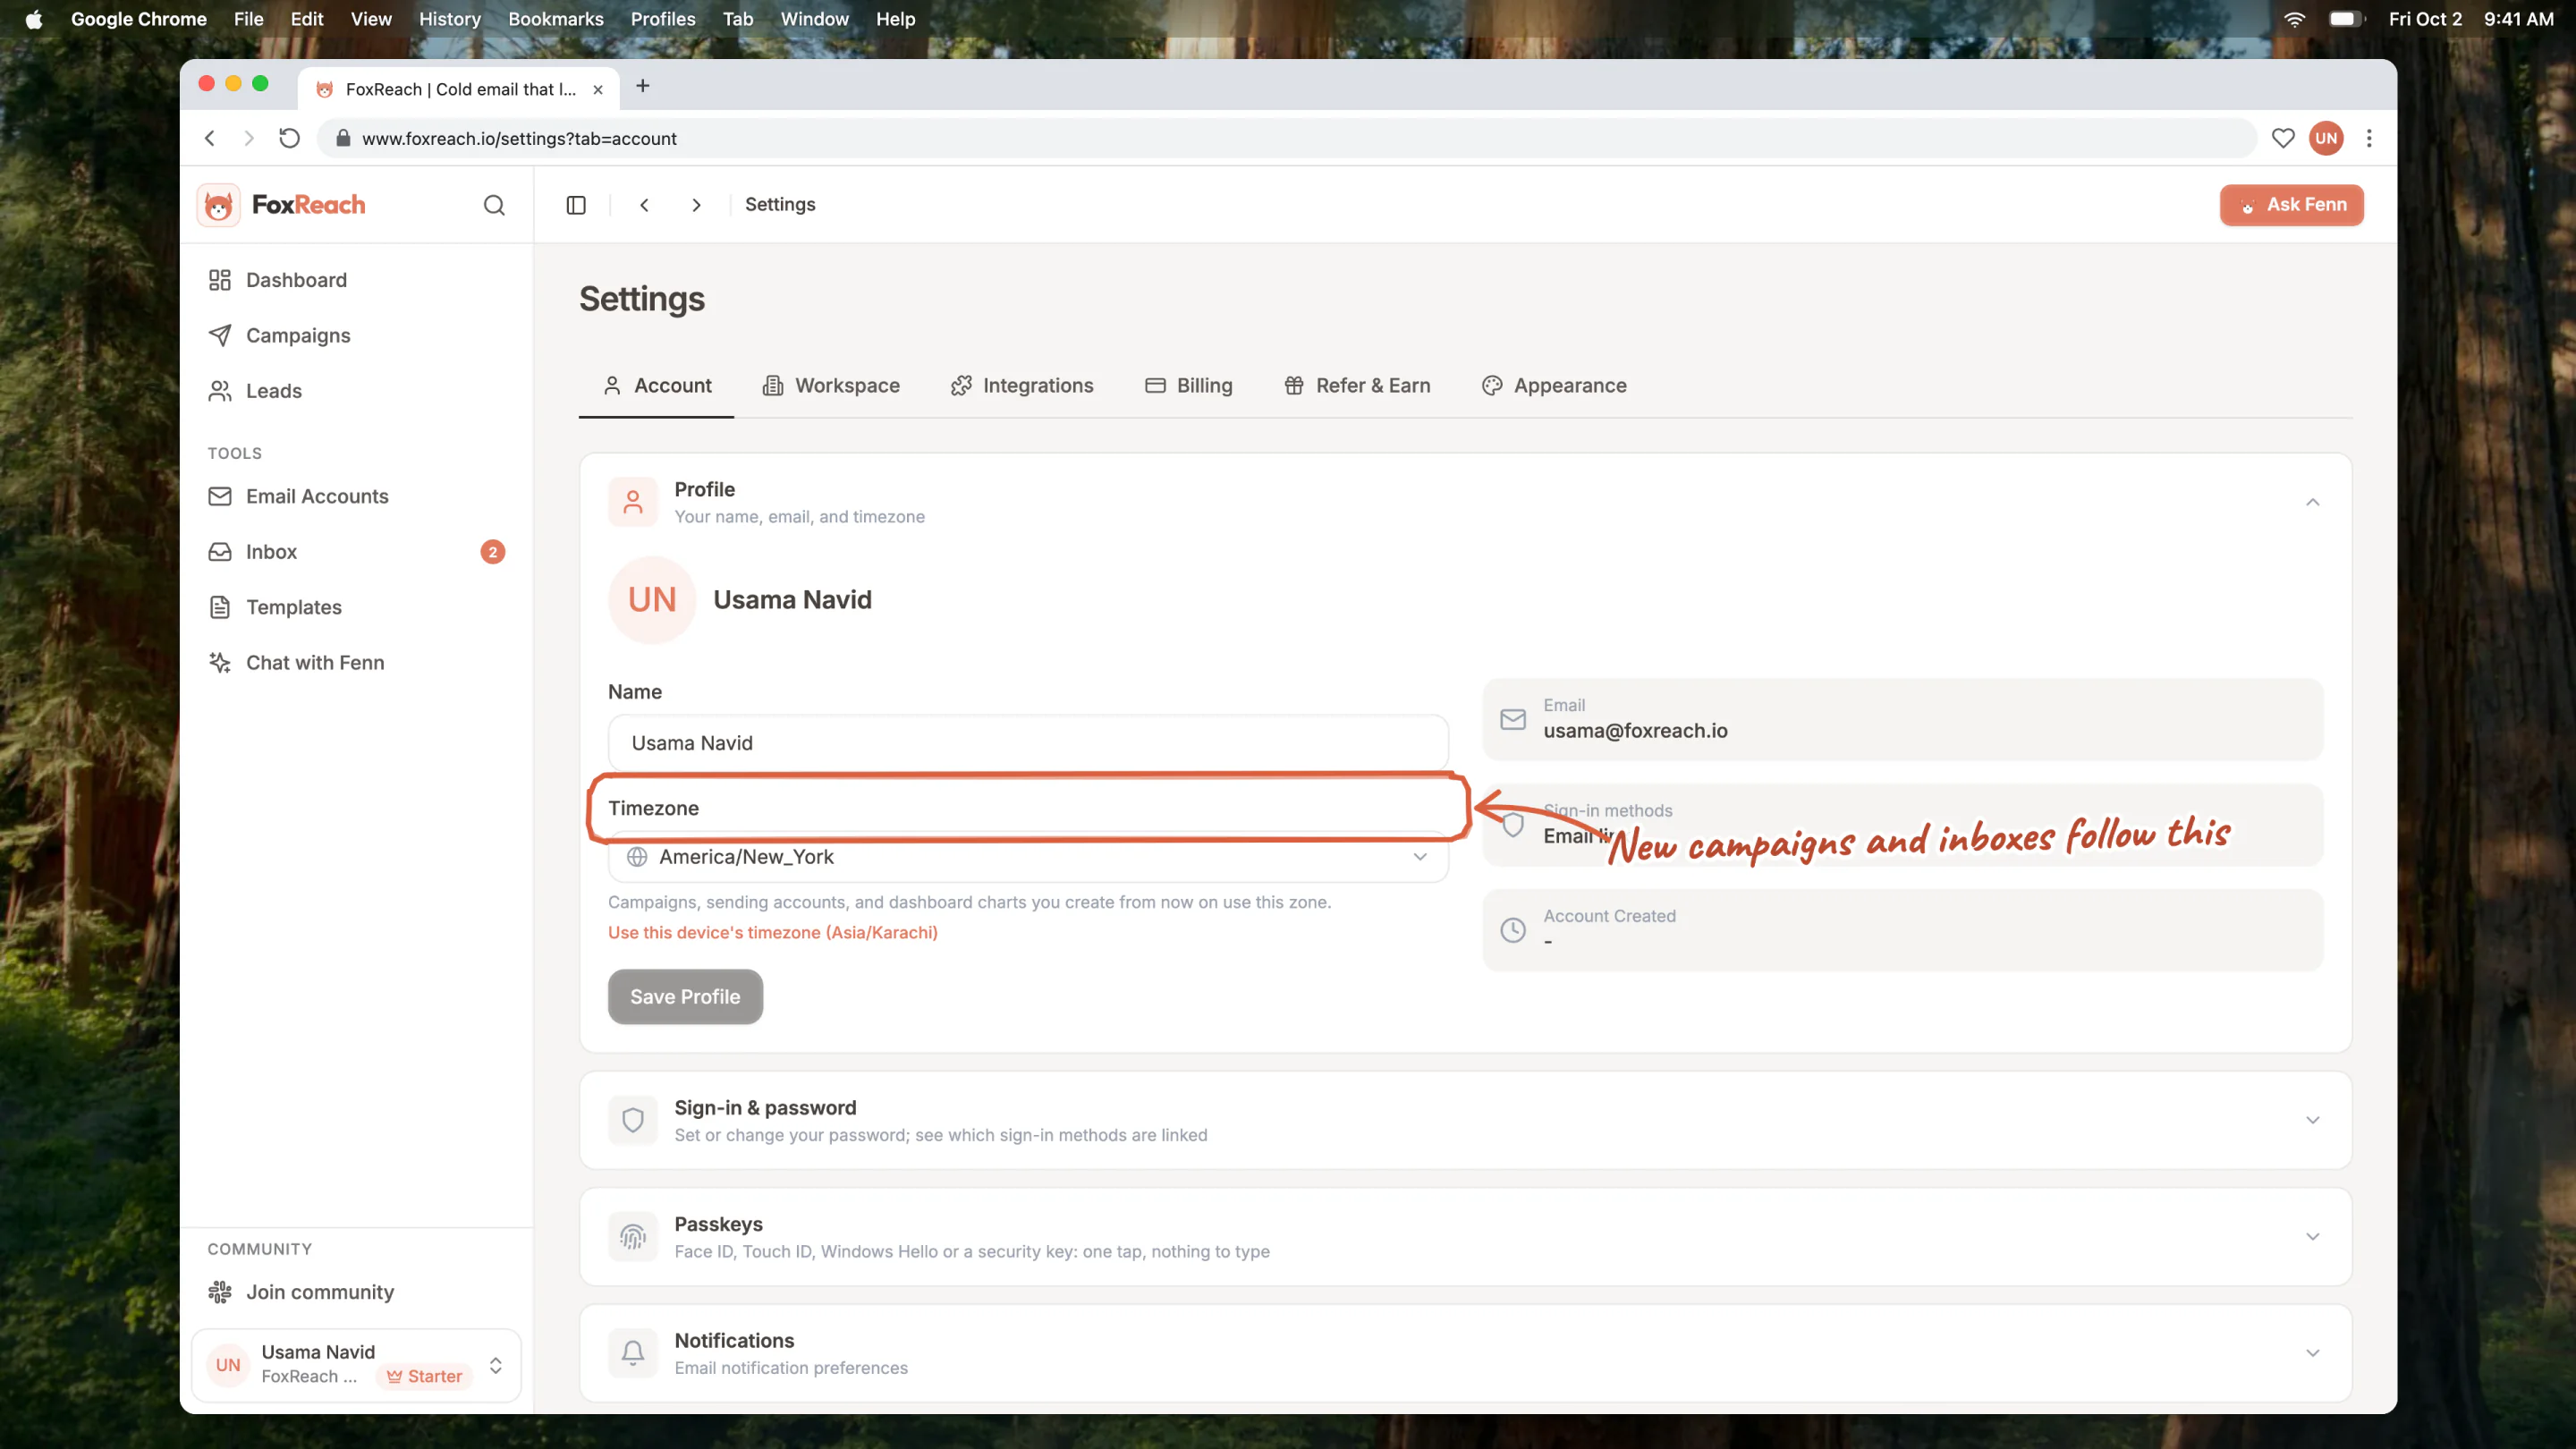This screenshot has height=1449, width=2576.
Task: Open Email Accounts tool
Action: coord(356,496)
